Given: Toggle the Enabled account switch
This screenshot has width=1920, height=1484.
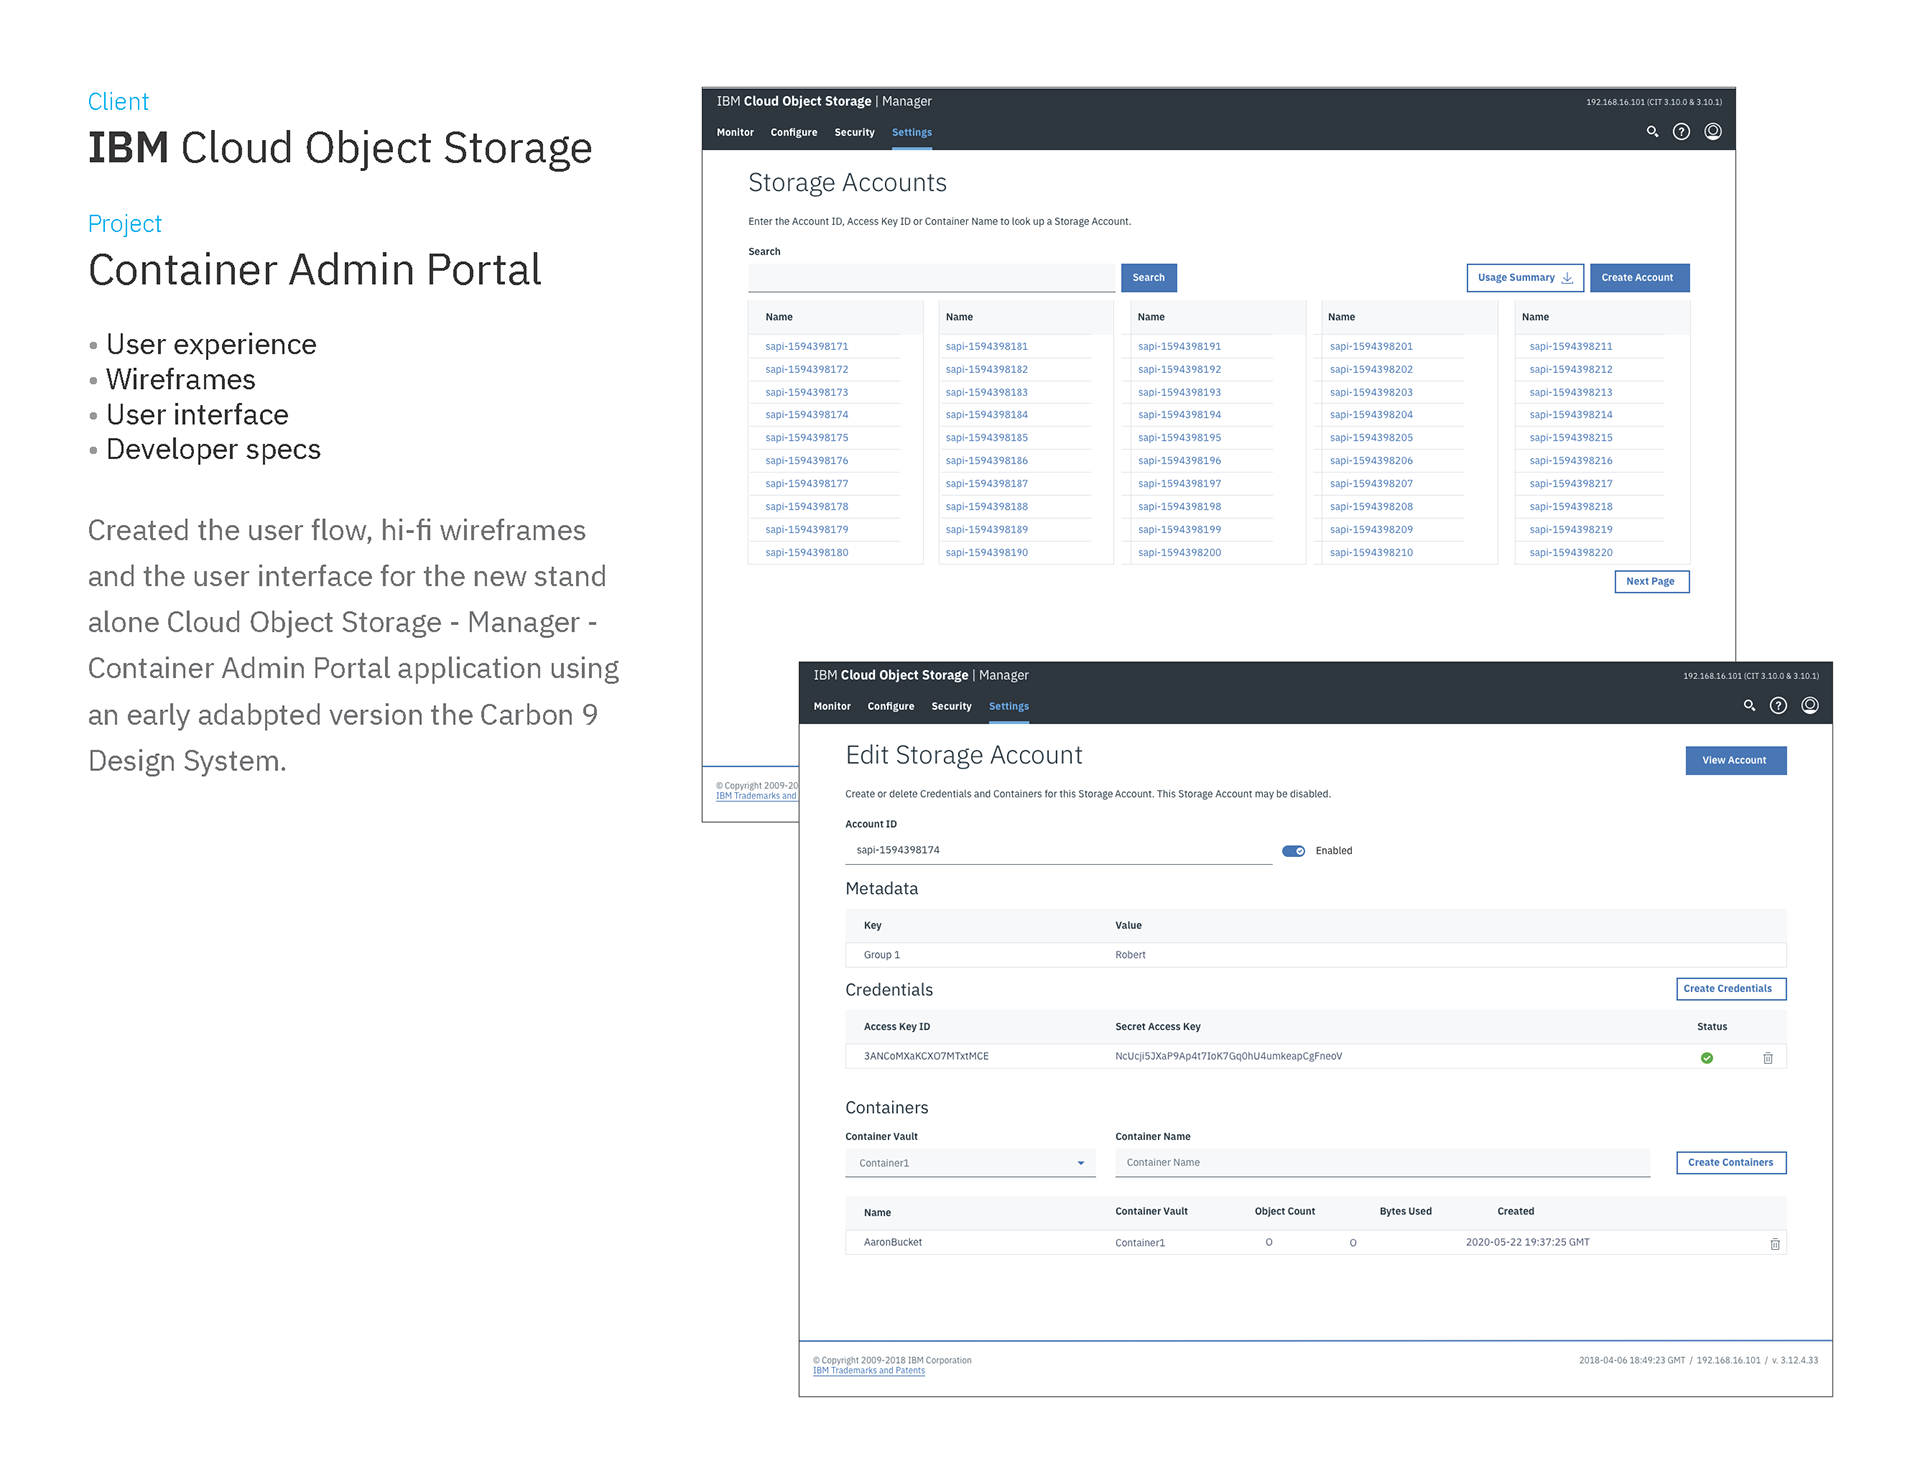Looking at the screenshot, I should pyautogui.click(x=1294, y=851).
